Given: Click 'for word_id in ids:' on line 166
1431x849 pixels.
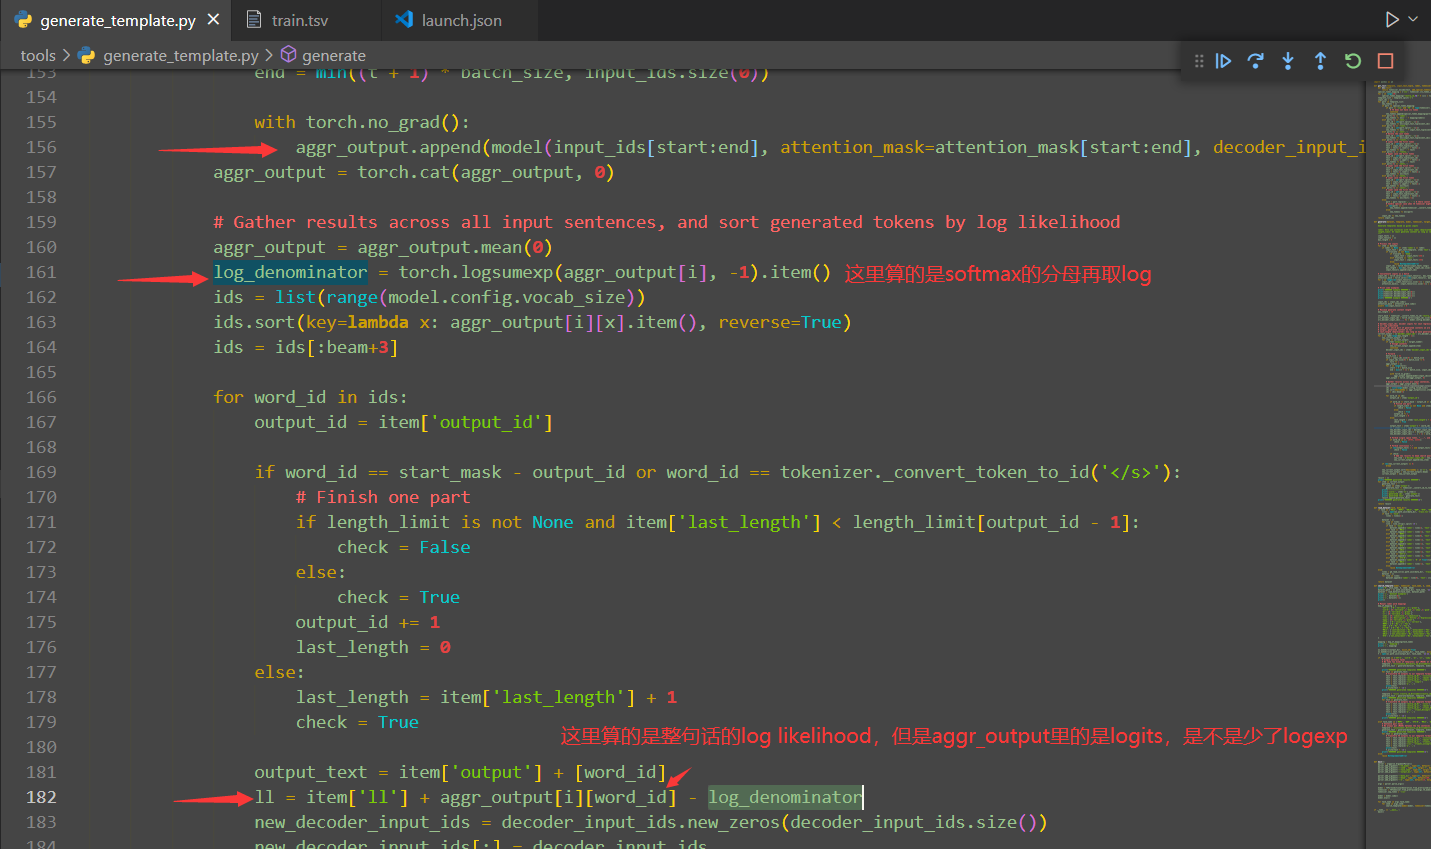Looking at the screenshot, I should pos(310,397).
